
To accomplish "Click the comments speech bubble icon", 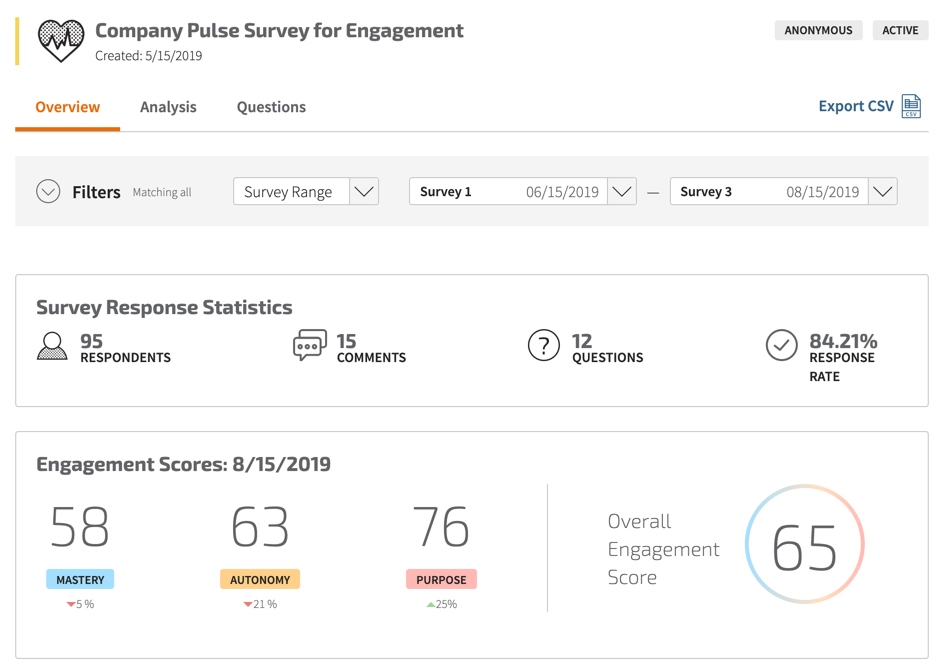I will point(309,346).
